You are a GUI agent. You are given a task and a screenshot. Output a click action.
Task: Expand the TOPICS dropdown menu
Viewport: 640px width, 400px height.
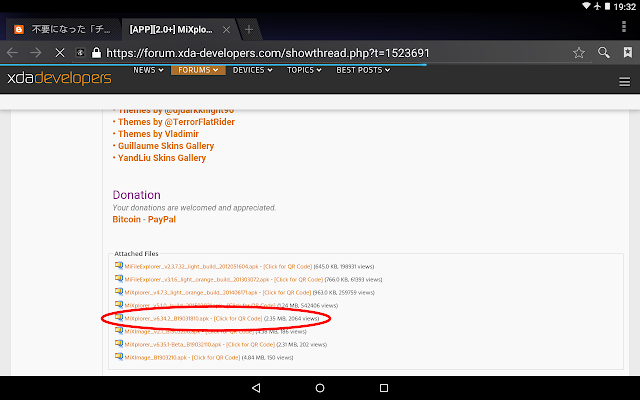coord(304,70)
